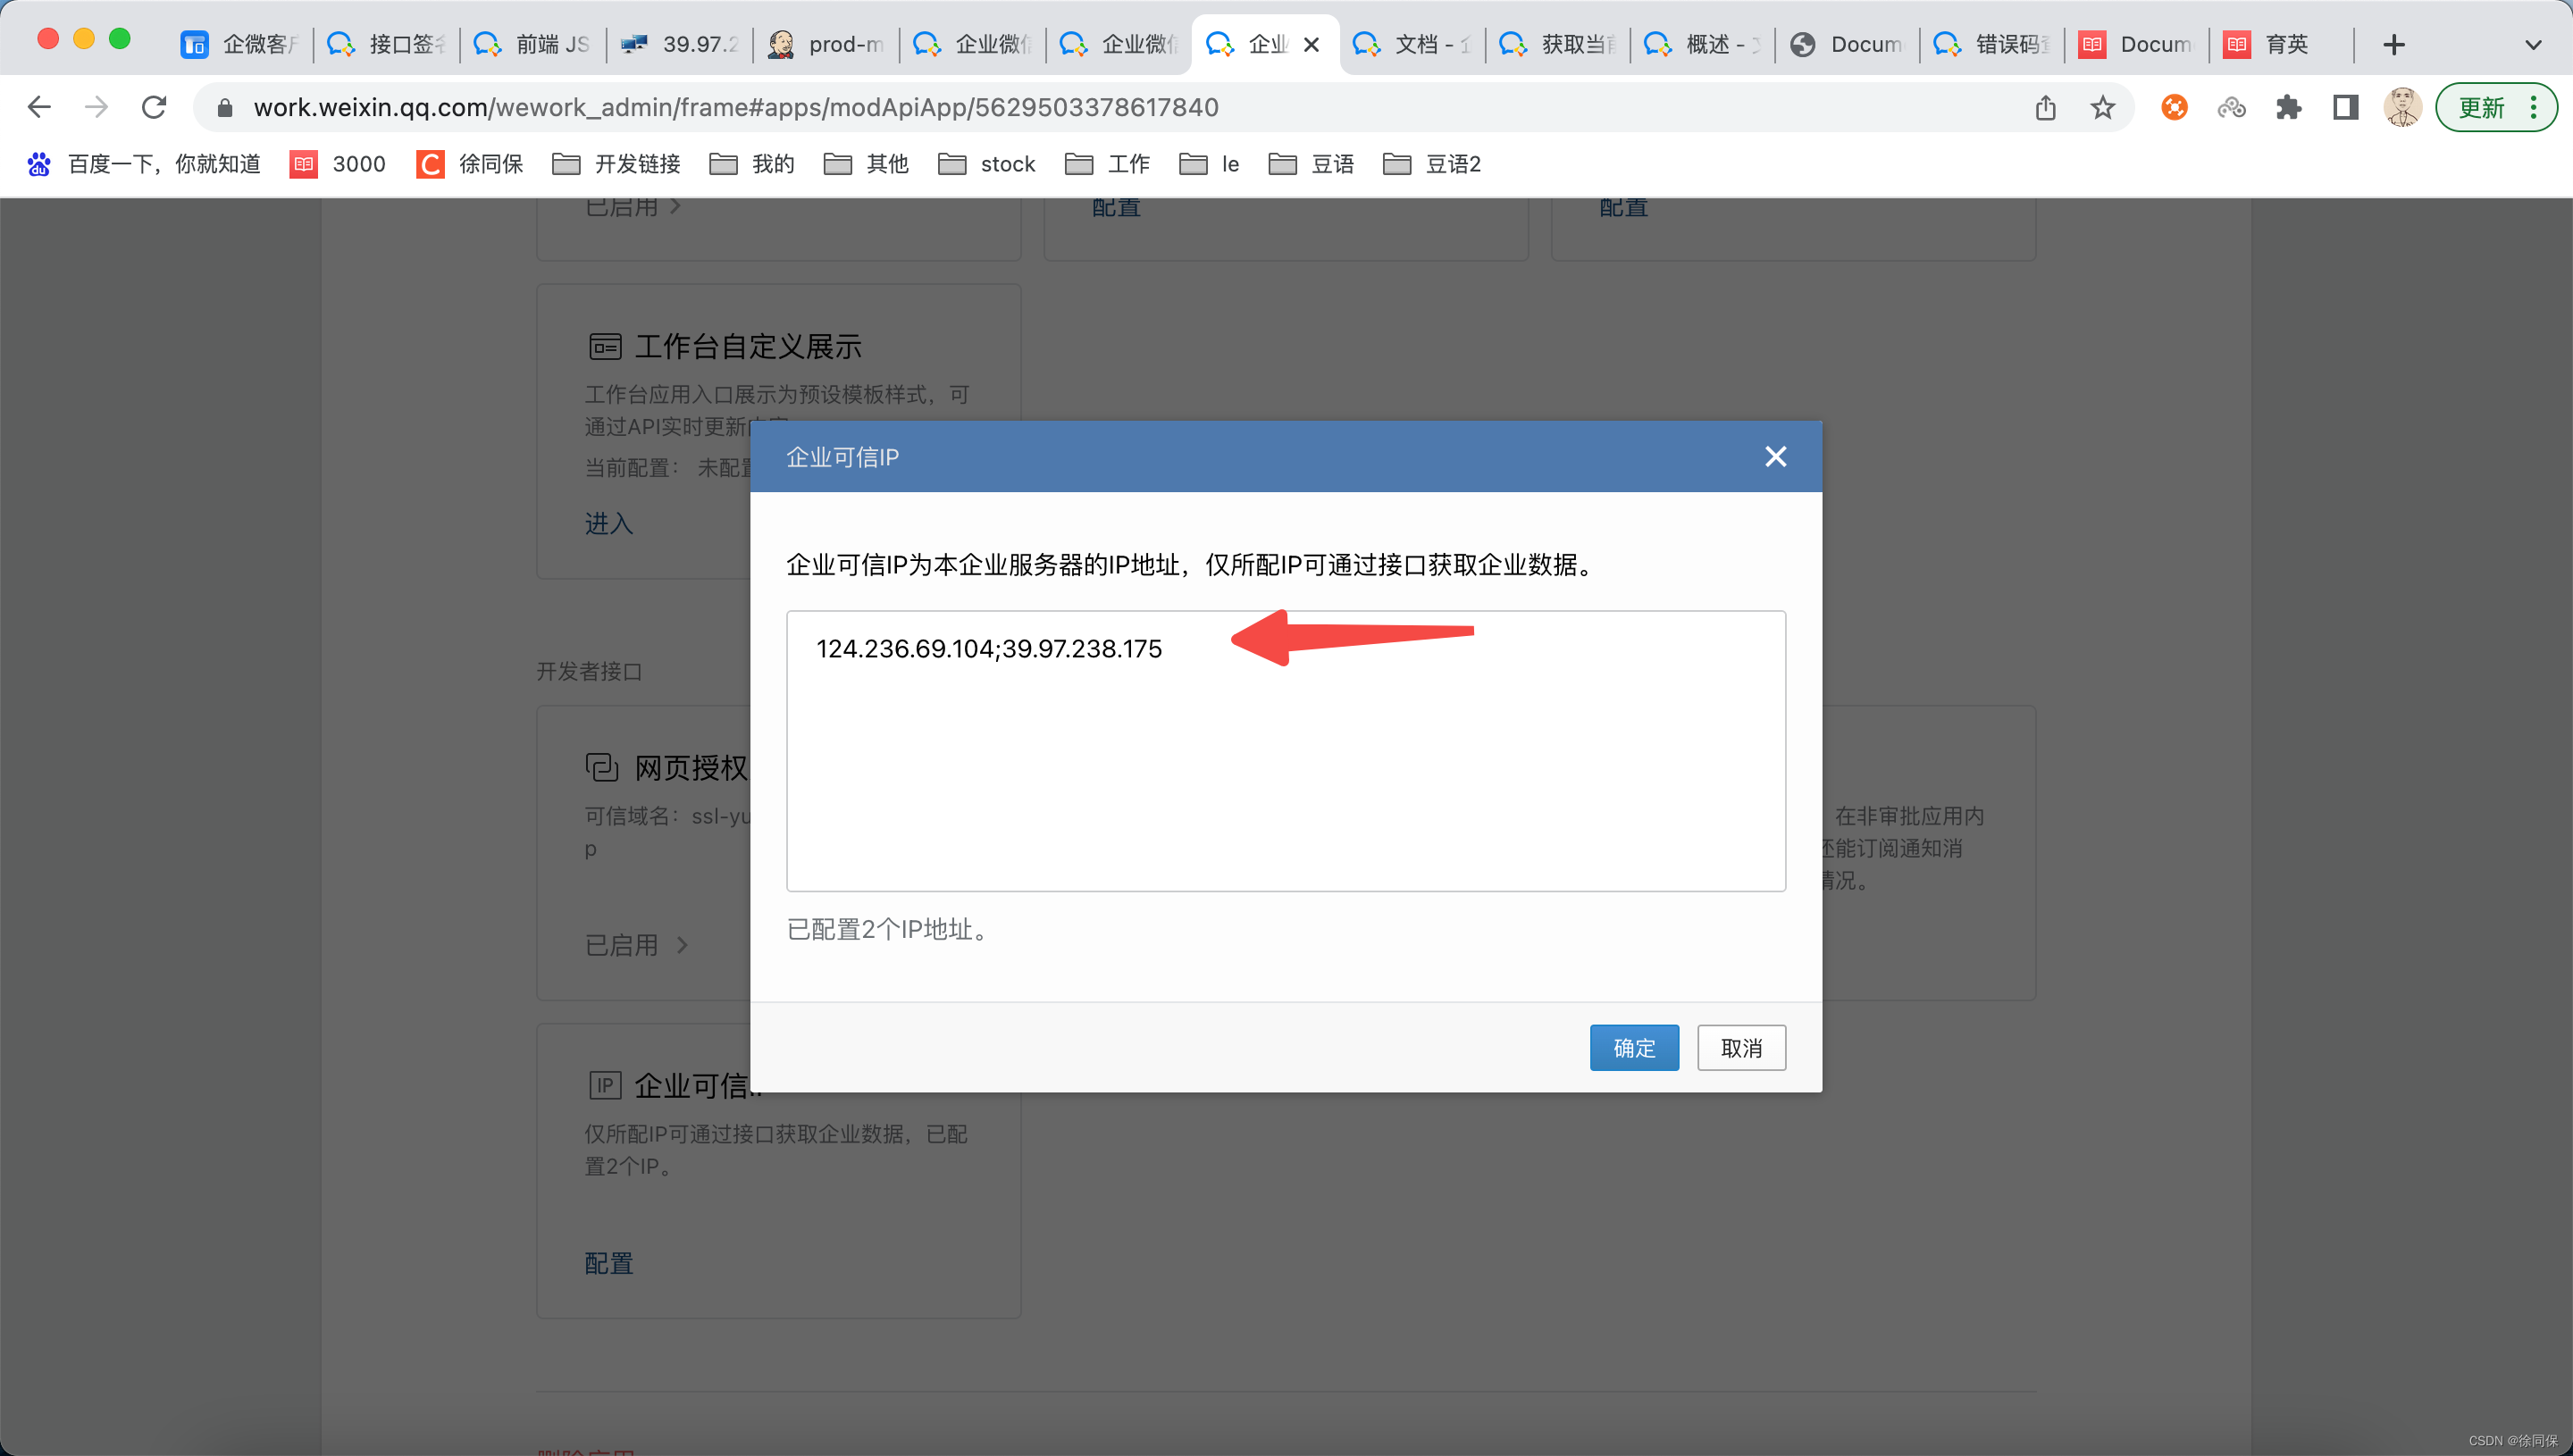This screenshot has height=1456, width=2573.
Task: Open a new tab with plus button
Action: tap(2394, 44)
